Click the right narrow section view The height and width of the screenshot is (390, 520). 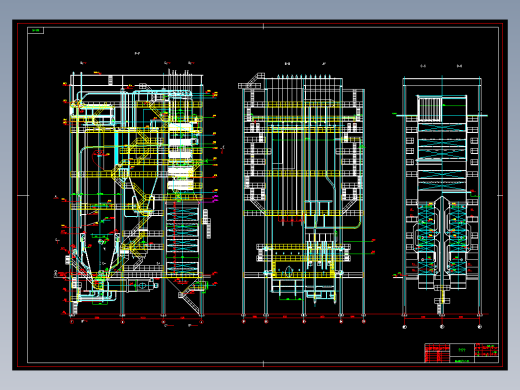[442, 202]
